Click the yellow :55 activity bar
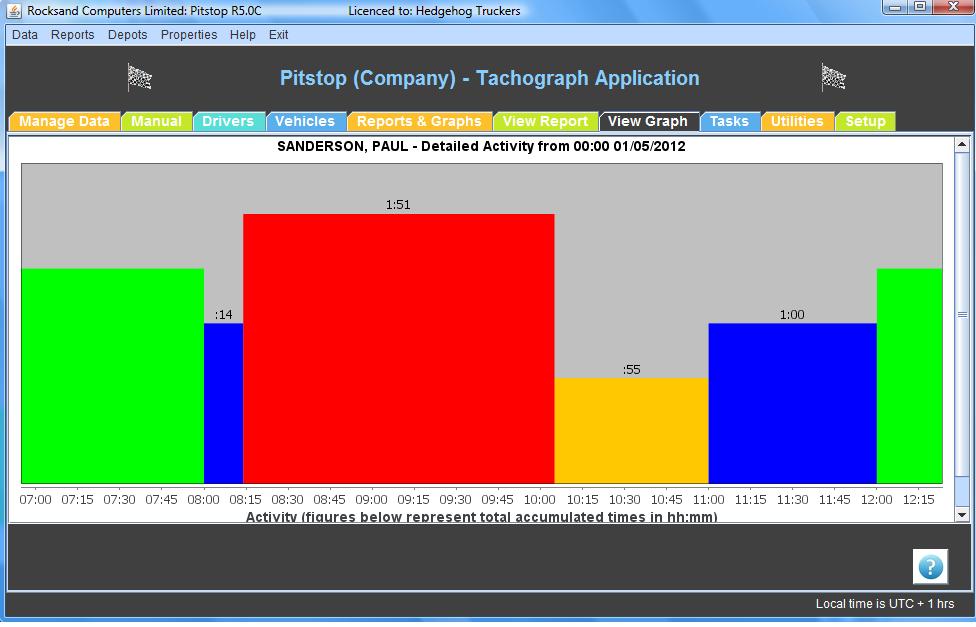The width and height of the screenshot is (976, 627). point(631,430)
